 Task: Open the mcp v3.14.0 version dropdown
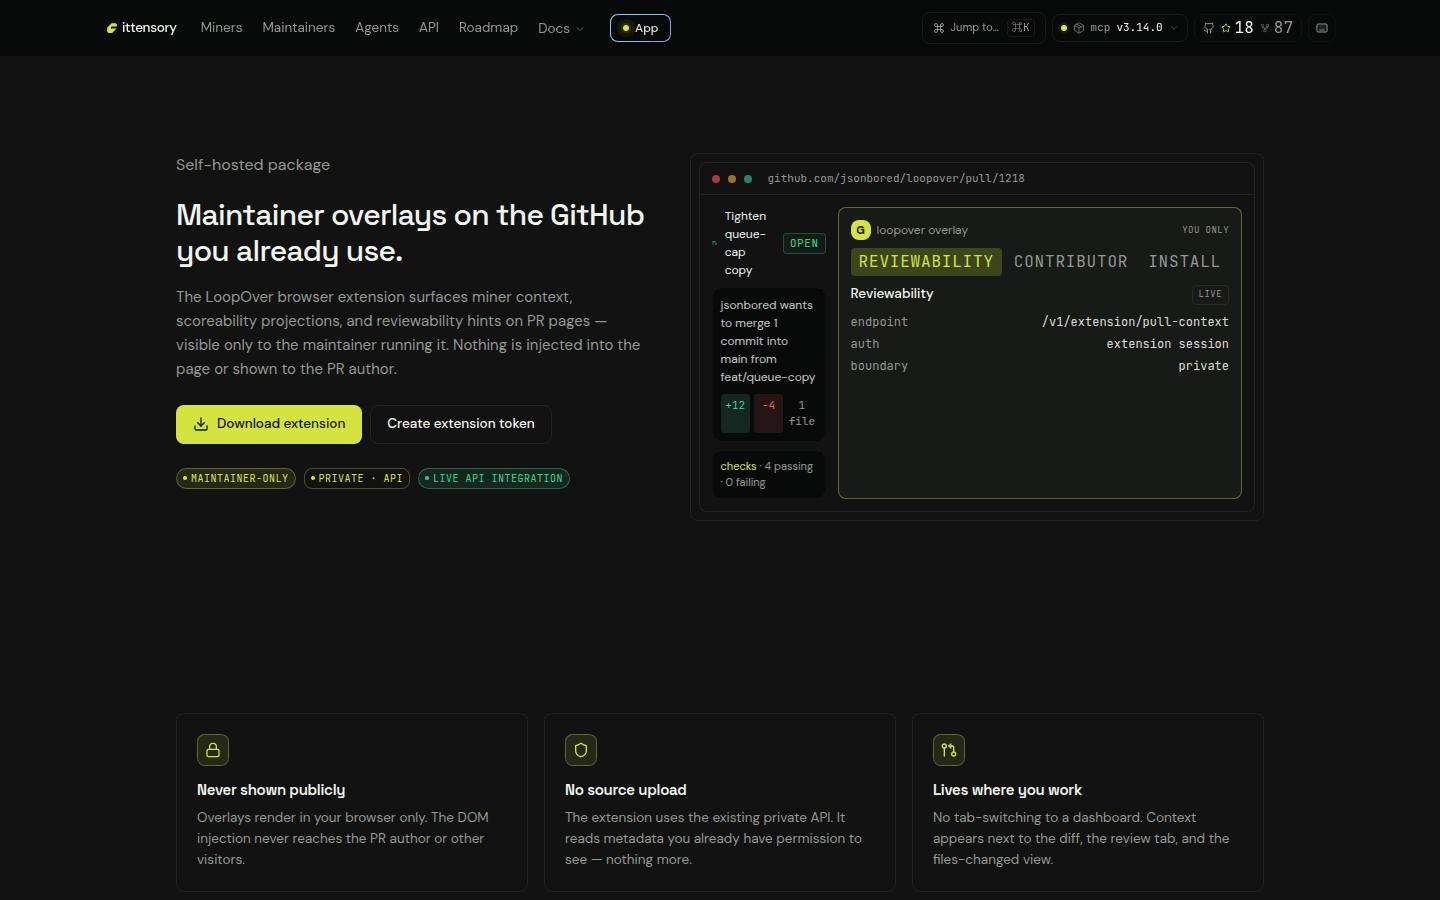(1120, 28)
